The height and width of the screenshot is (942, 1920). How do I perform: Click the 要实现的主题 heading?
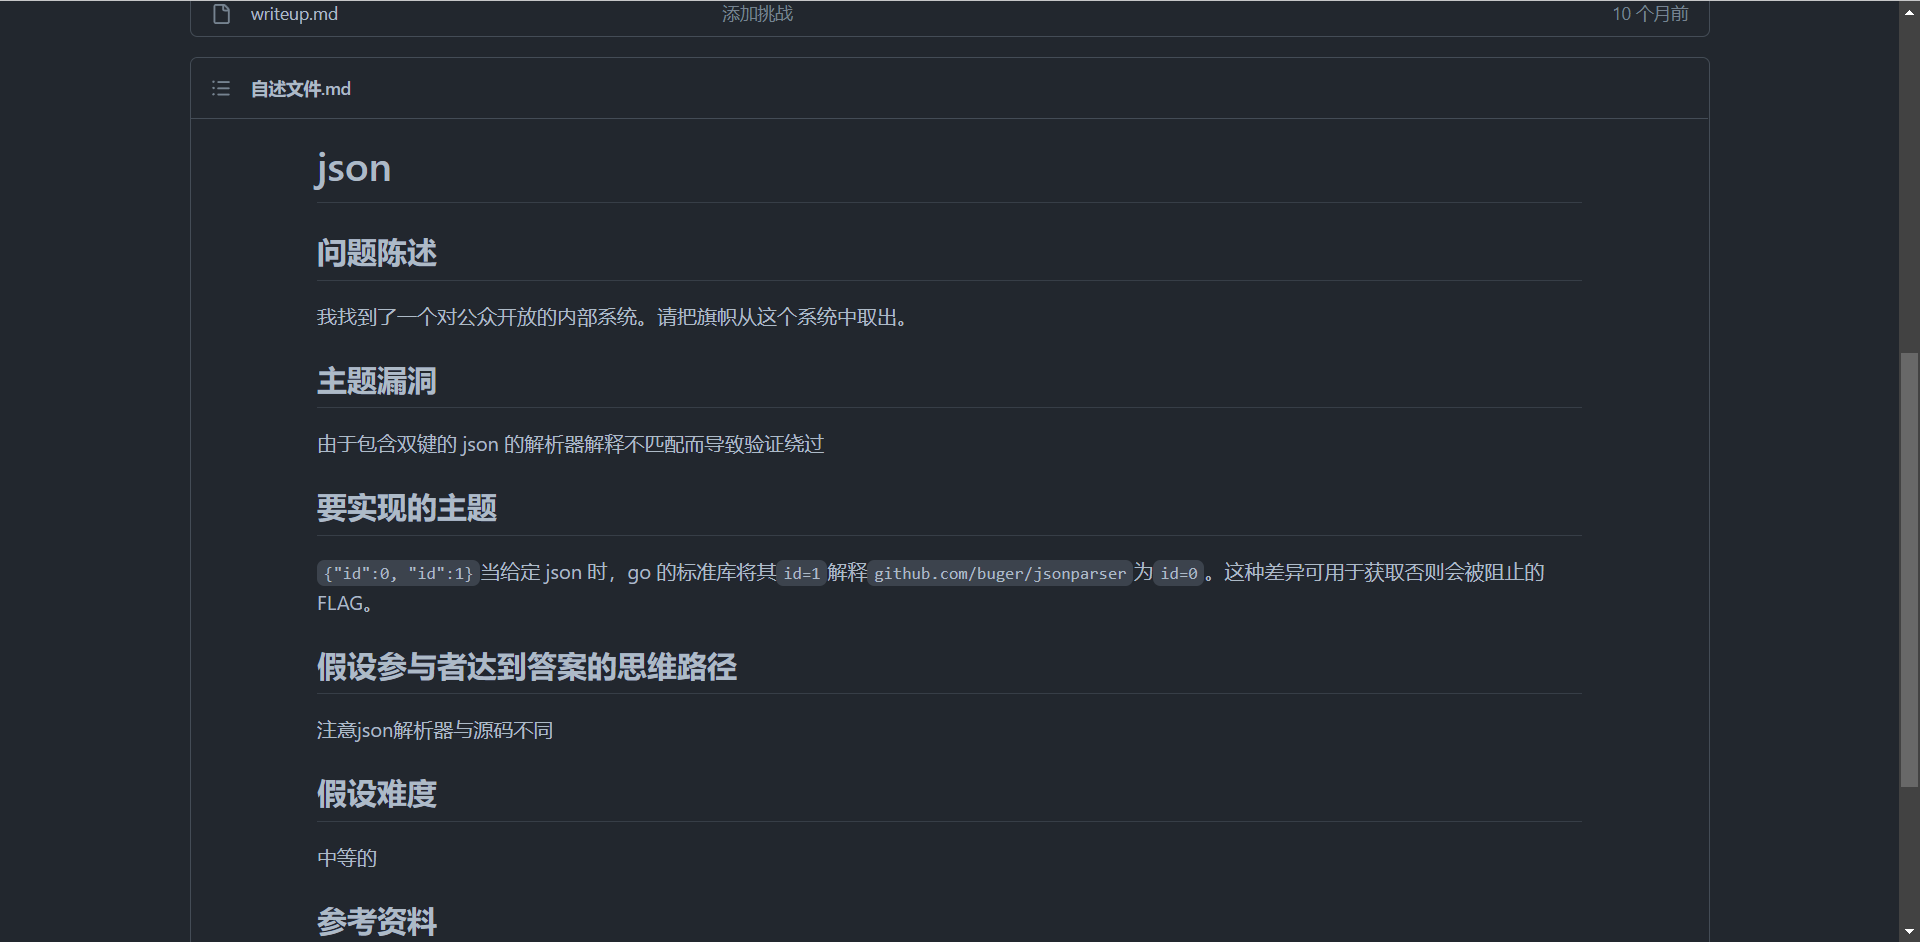407,508
